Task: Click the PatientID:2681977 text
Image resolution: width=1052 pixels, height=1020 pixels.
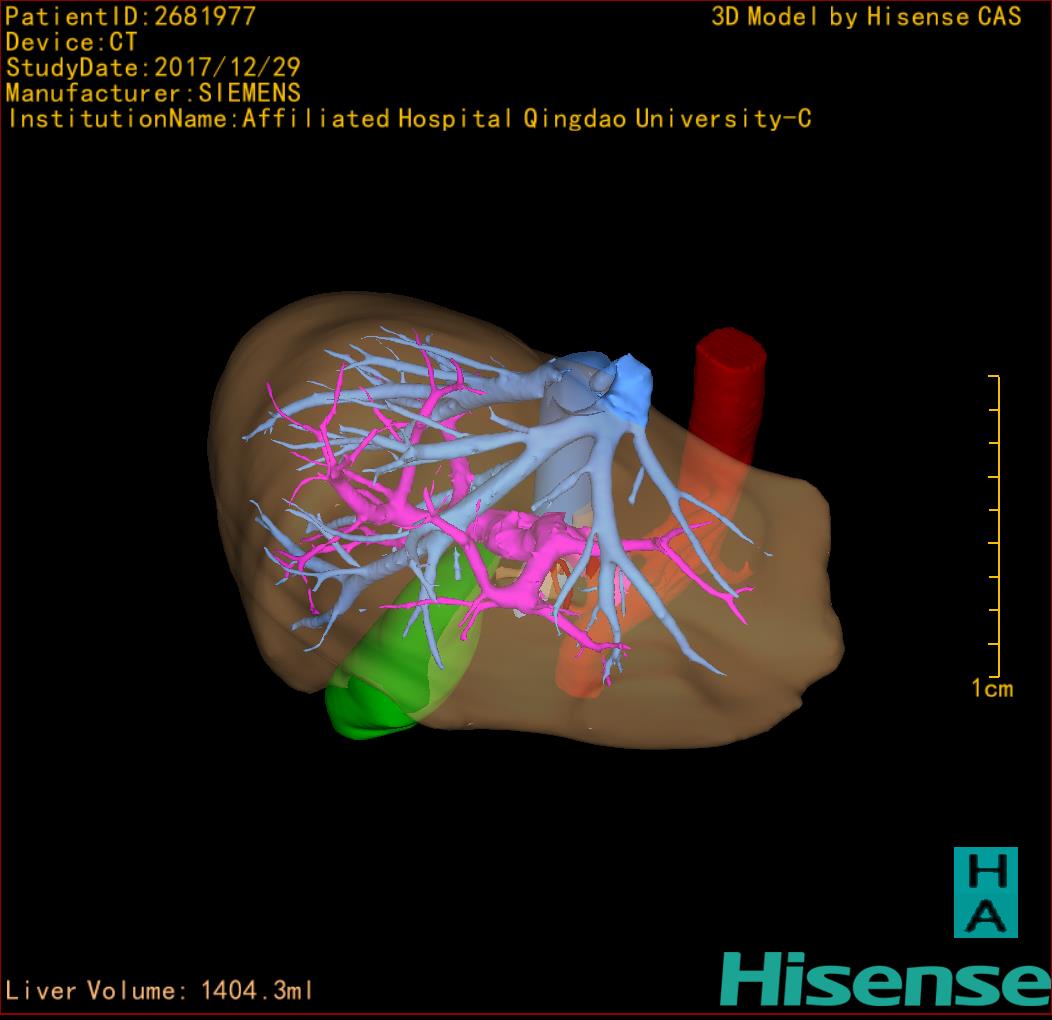Action: pyautogui.click(x=131, y=16)
